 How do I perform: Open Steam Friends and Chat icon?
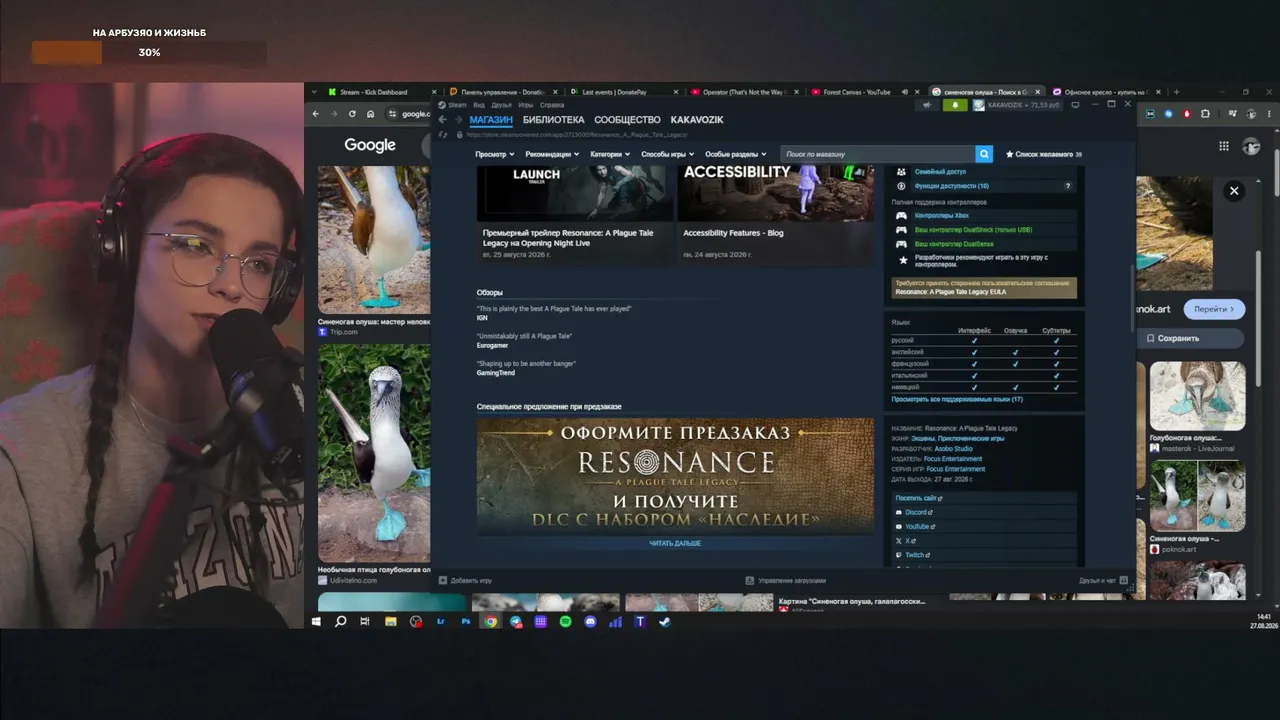click(1124, 580)
